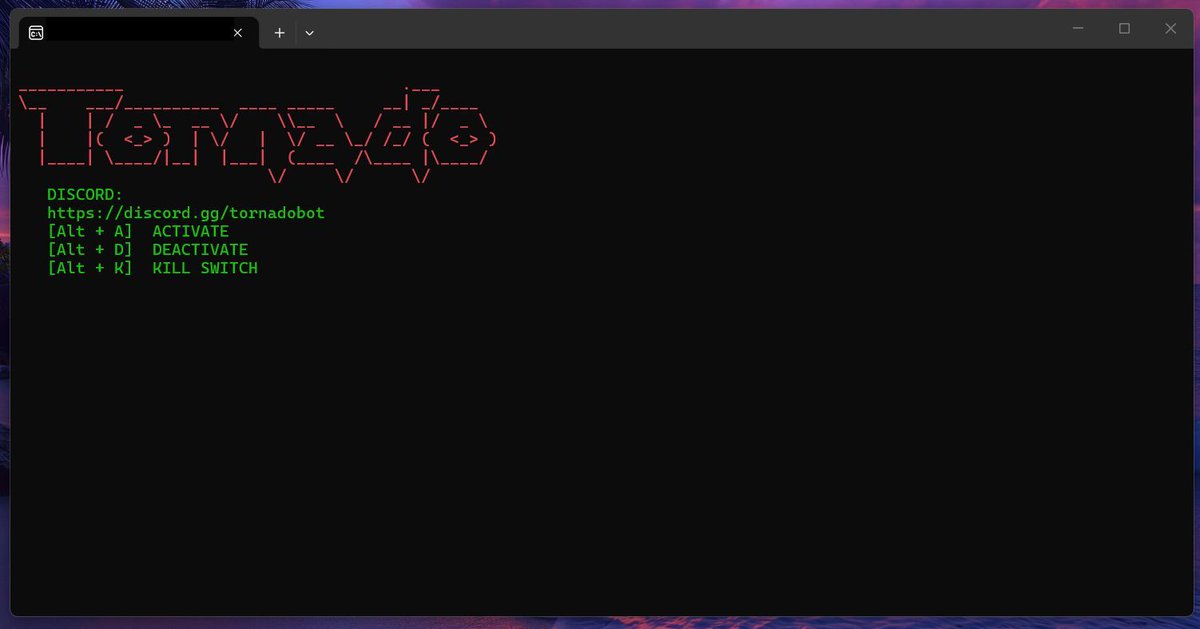Click the DISCORD: label text
1200x629 pixels.
coord(85,195)
